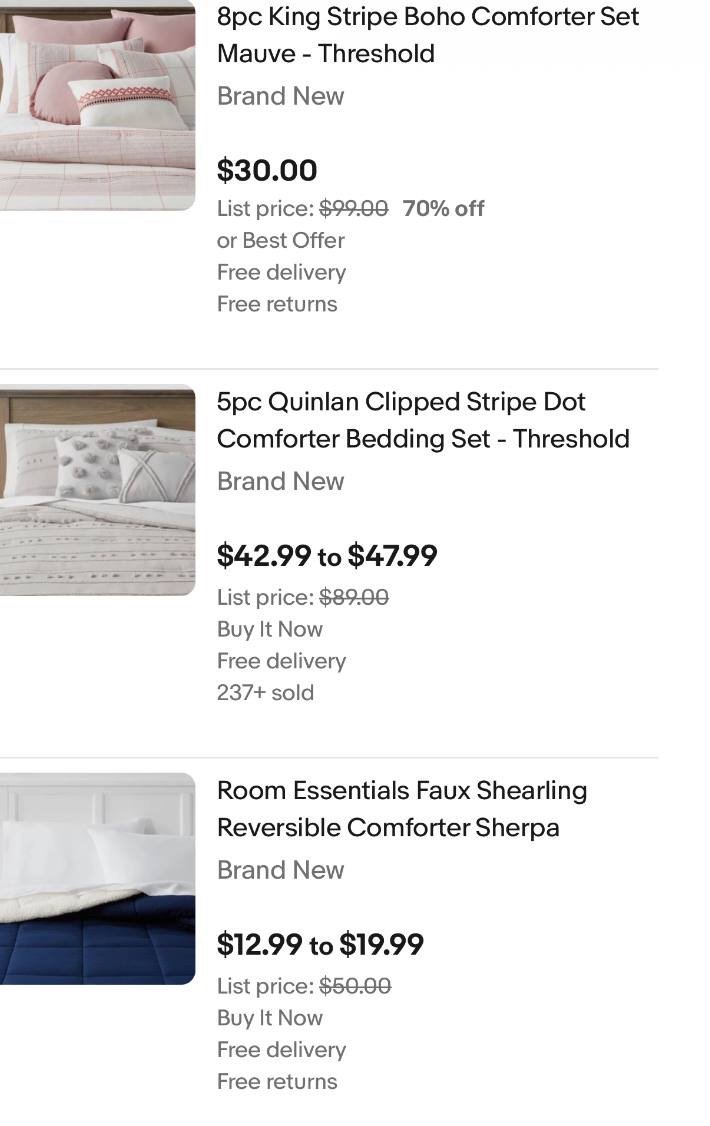Select the $30.00 price of Boho set
This screenshot has width=710, height=1126.
(x=267, y=170)
